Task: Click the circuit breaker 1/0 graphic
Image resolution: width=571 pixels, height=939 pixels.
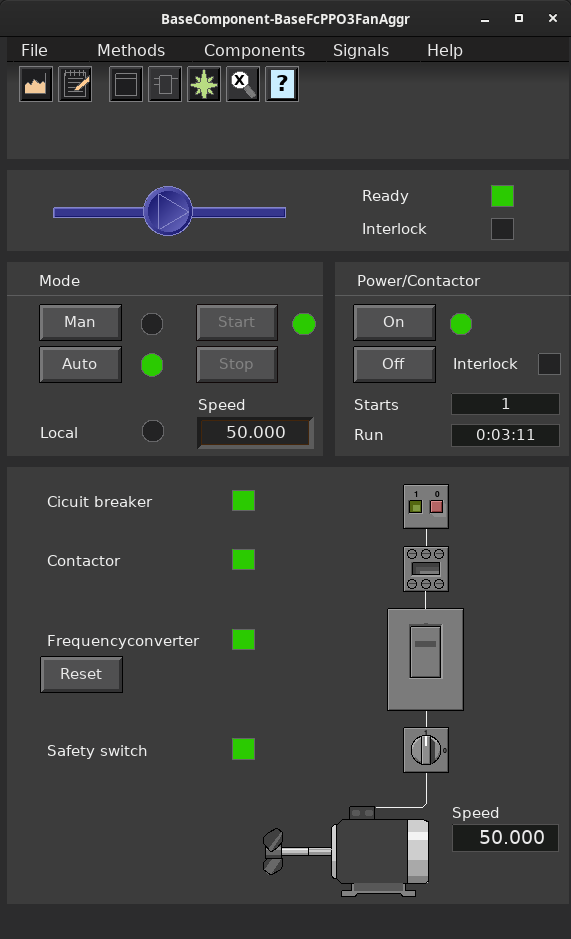Action: click(426, 507)
